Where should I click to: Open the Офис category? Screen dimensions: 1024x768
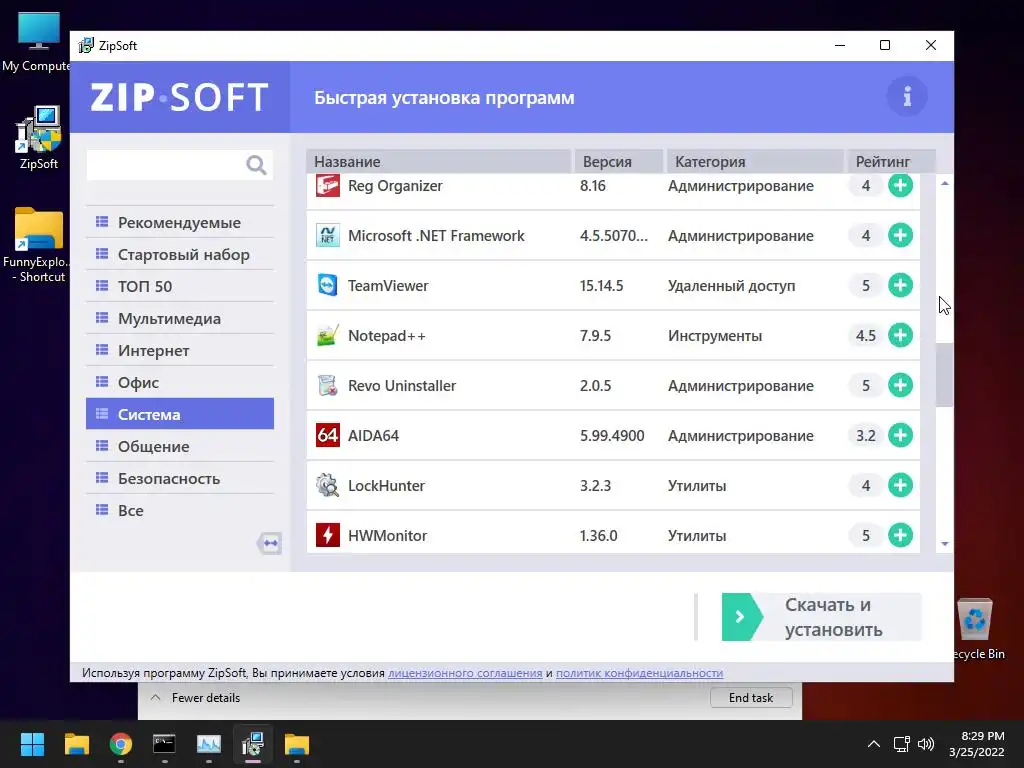(x=180, y=383)
